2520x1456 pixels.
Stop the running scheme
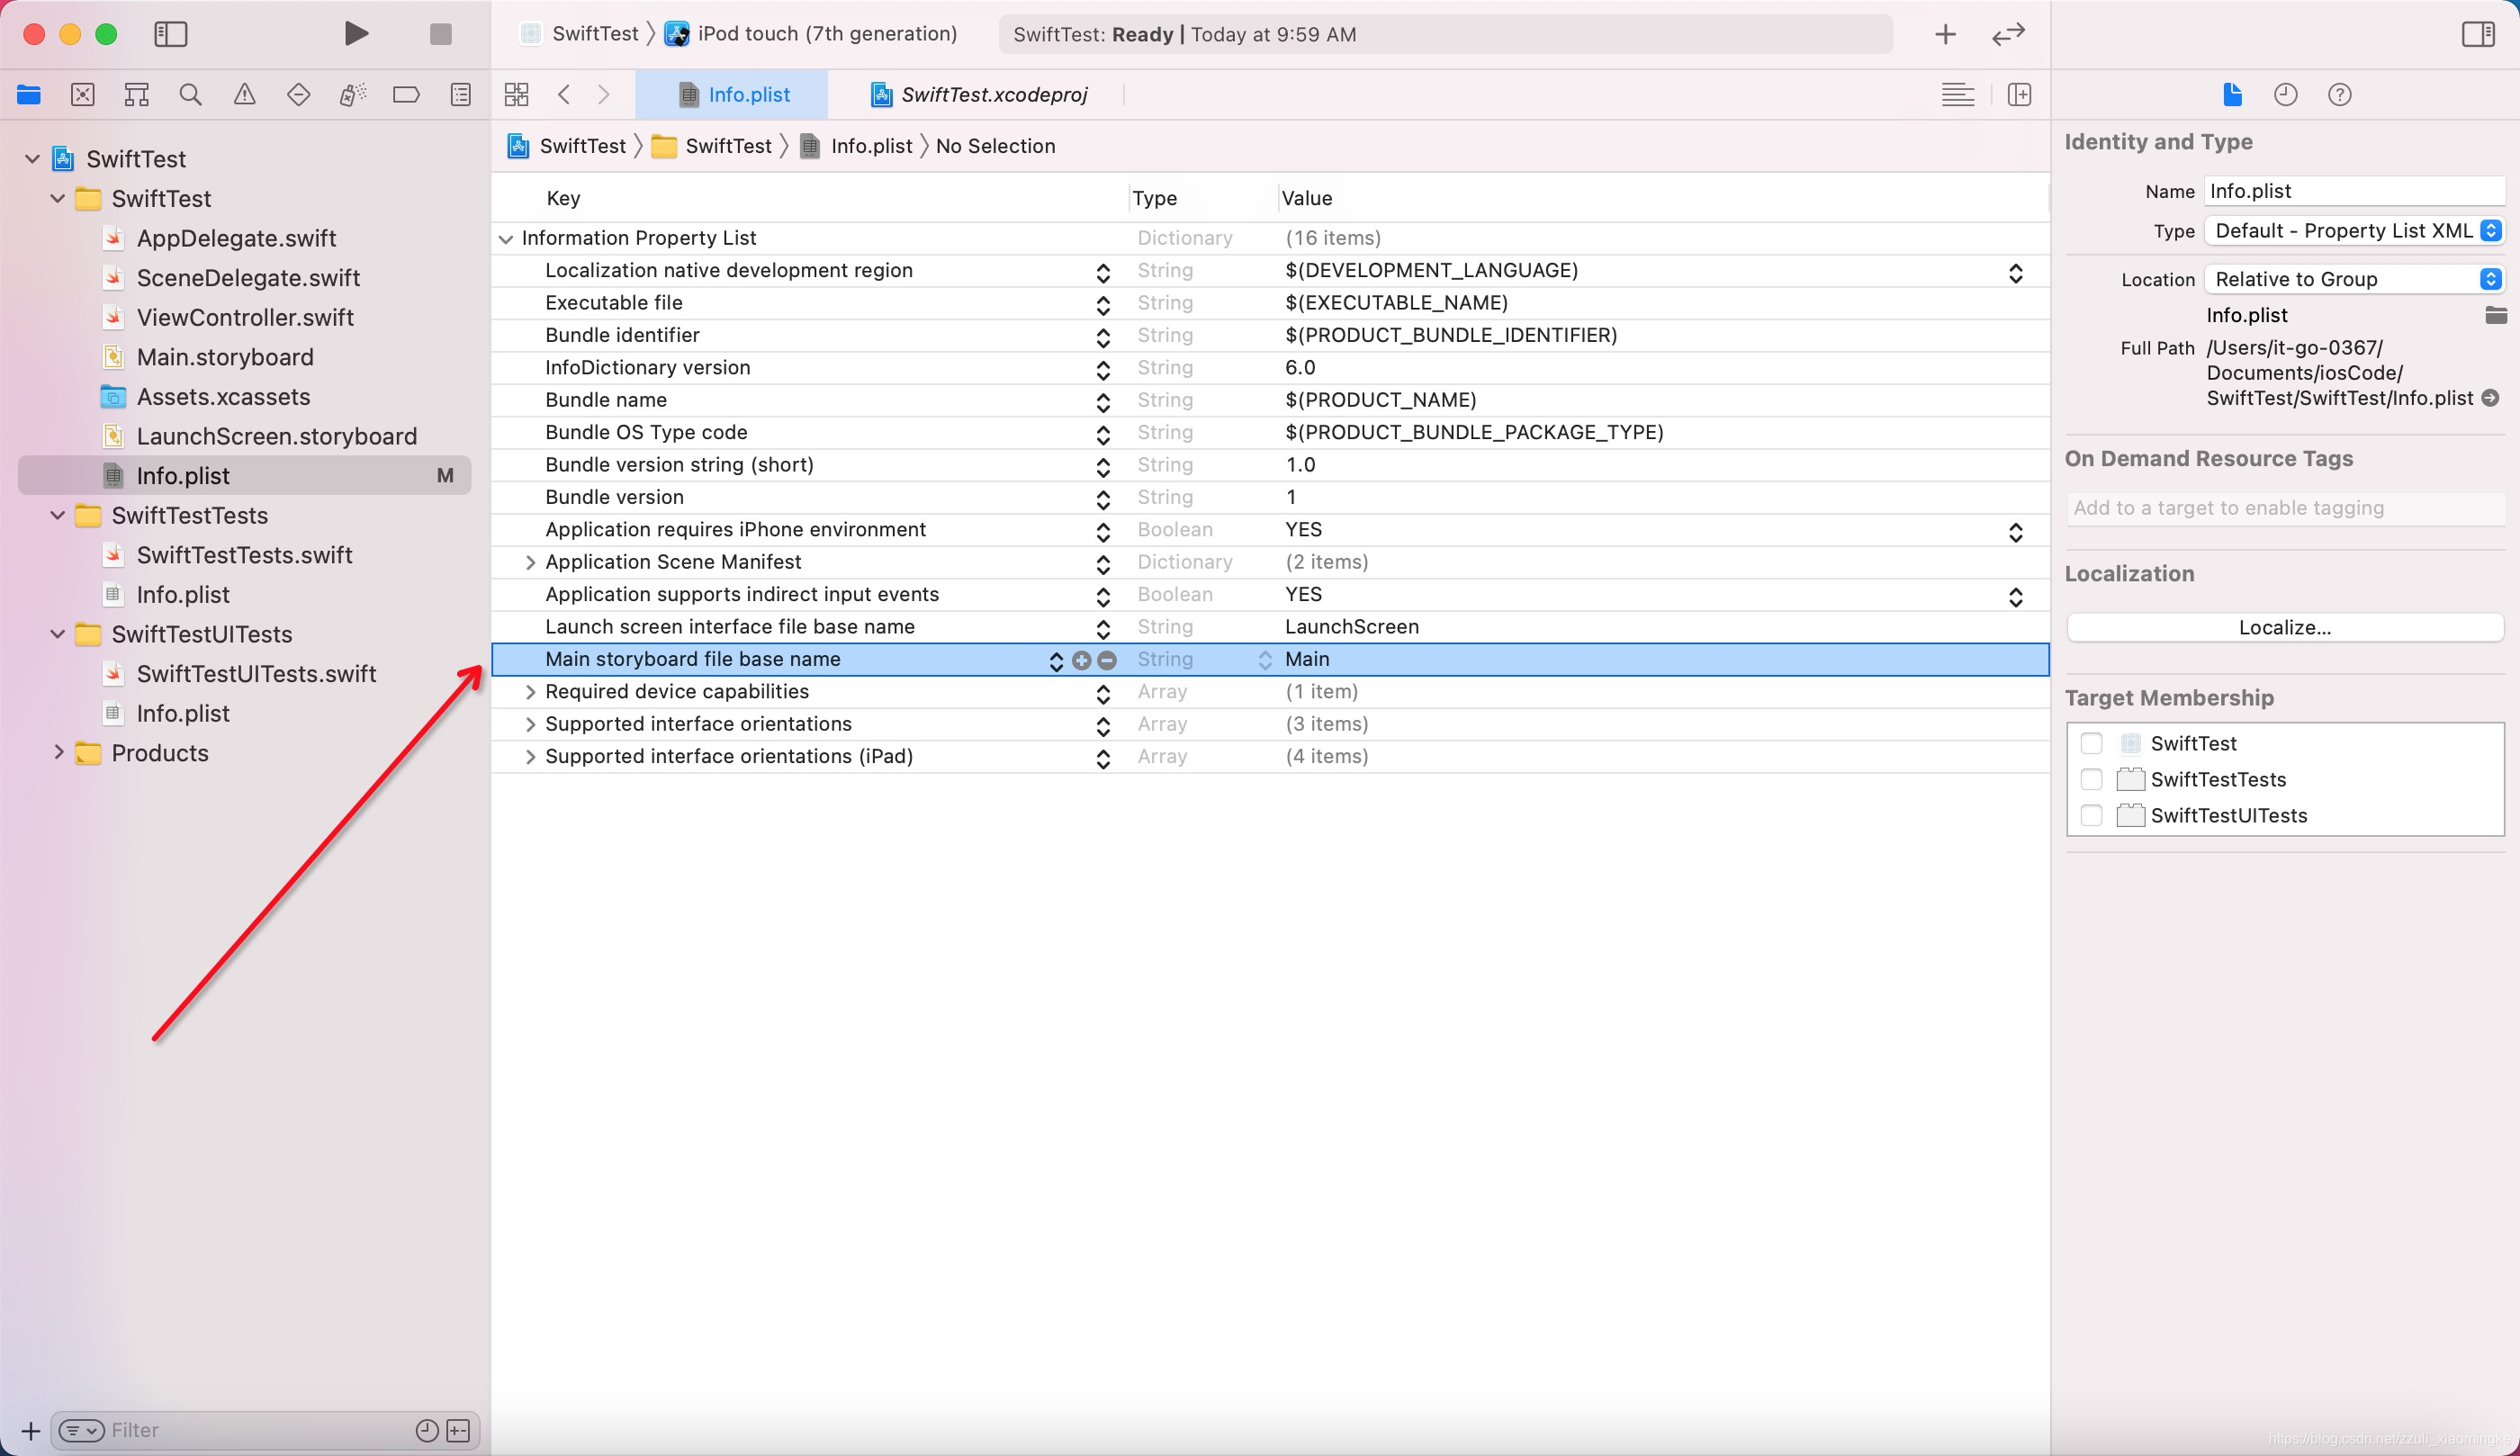click(441, 34)
